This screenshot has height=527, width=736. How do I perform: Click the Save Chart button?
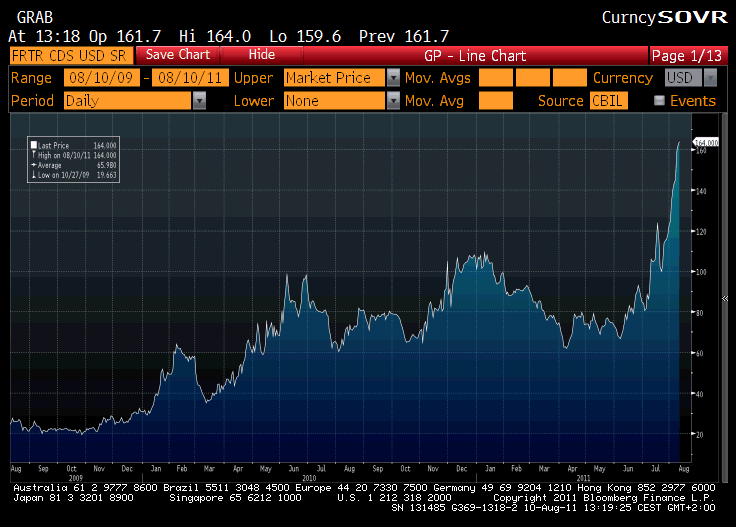coord(178,54)
